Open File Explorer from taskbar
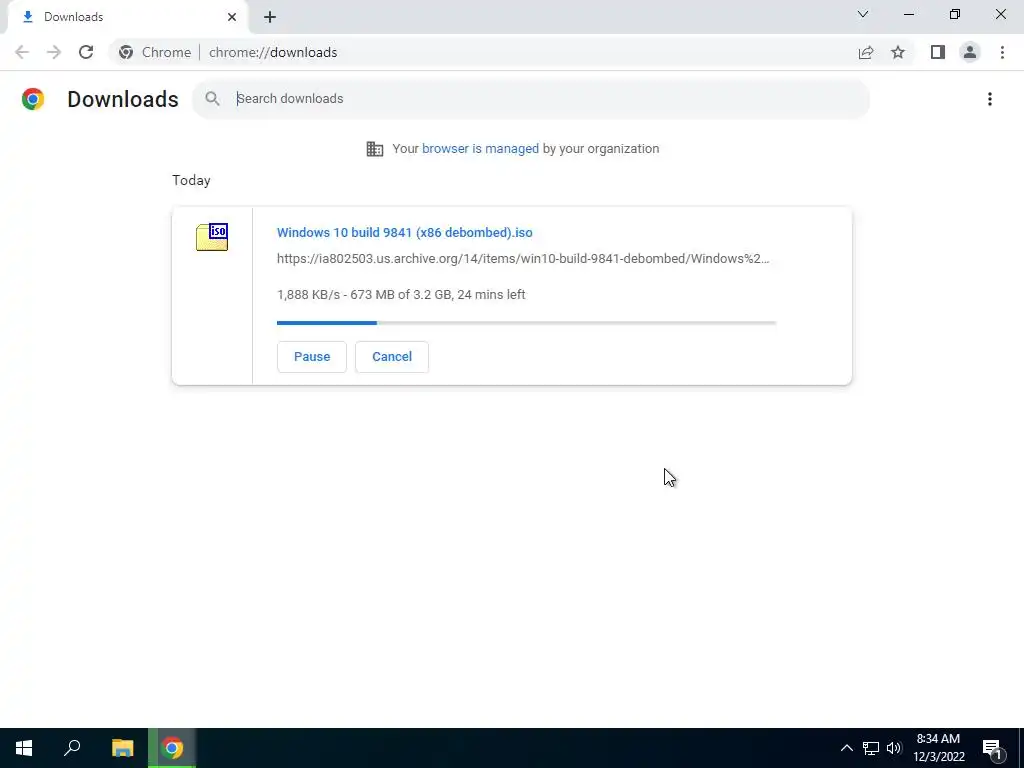The image size is (1024, 768). click(122, 748)
